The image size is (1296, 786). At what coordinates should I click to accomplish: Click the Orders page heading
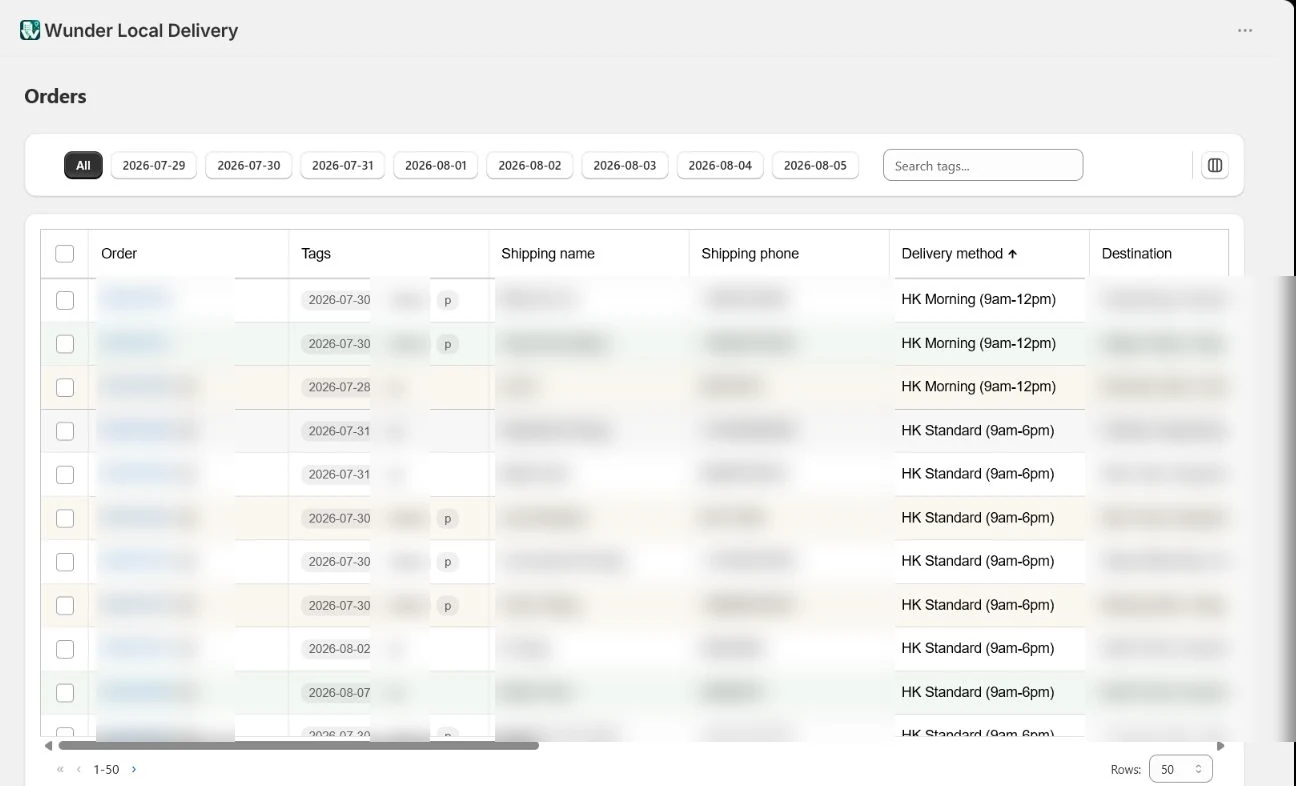(56, 97)
